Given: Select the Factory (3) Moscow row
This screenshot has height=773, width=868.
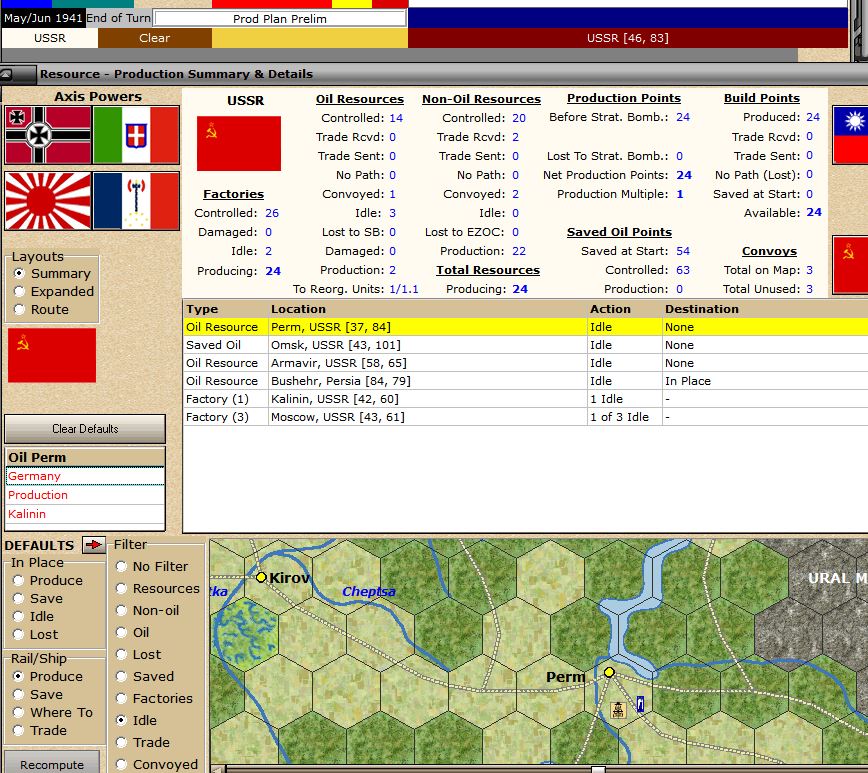Looking at the screenshot, I should [525, 417].
